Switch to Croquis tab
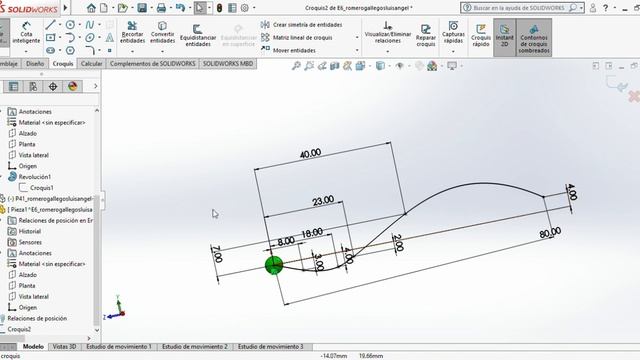 (x=63, y=64)
